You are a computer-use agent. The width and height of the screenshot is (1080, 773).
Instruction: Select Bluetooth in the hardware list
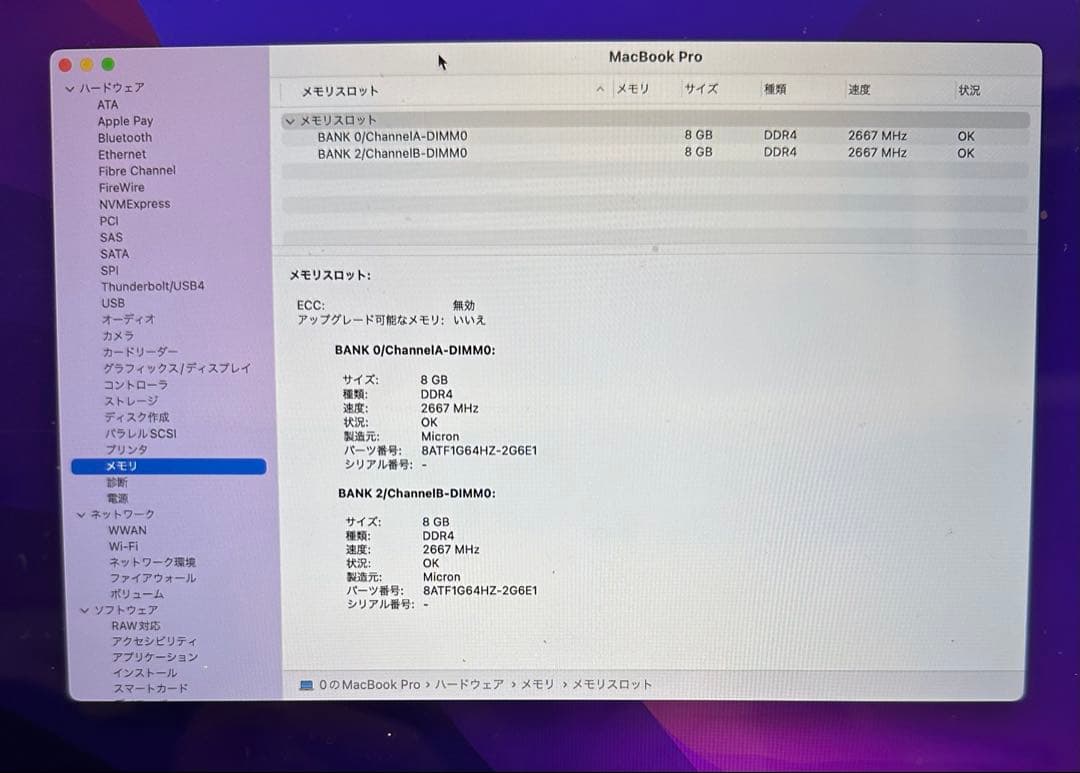click(x=124, y=137)
